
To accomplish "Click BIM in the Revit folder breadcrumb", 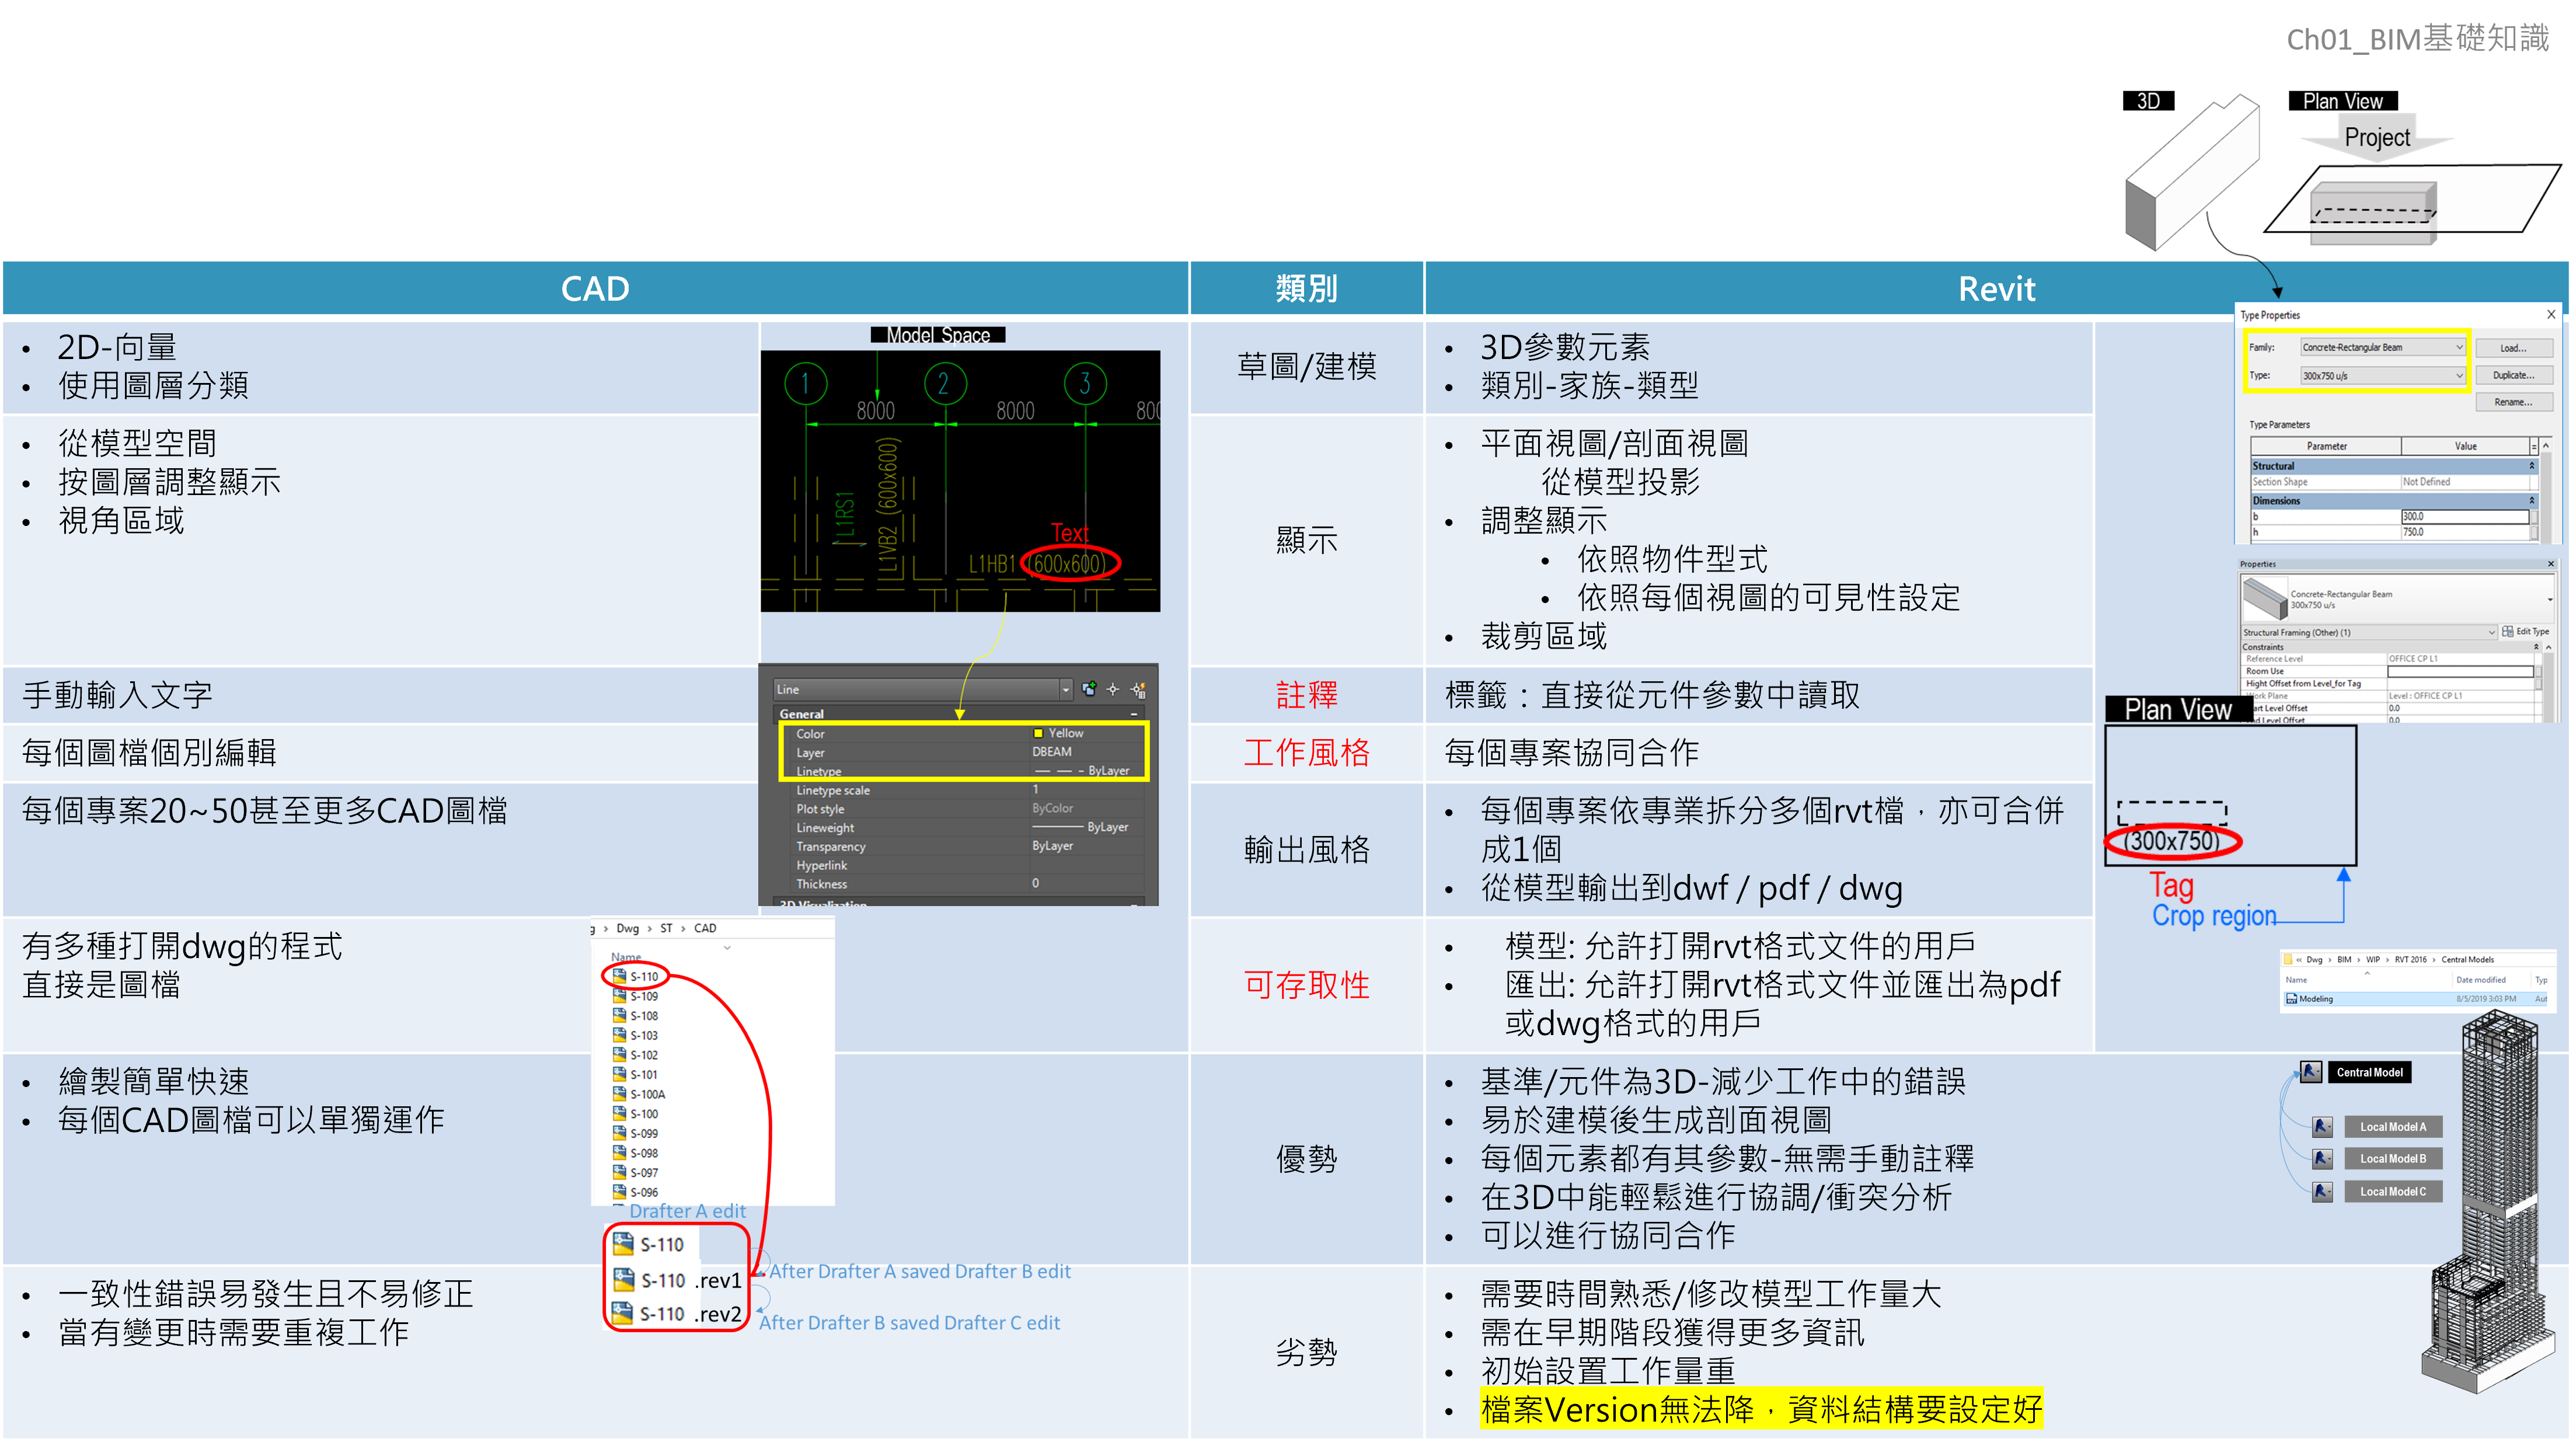I will (x=2344, y=960).
